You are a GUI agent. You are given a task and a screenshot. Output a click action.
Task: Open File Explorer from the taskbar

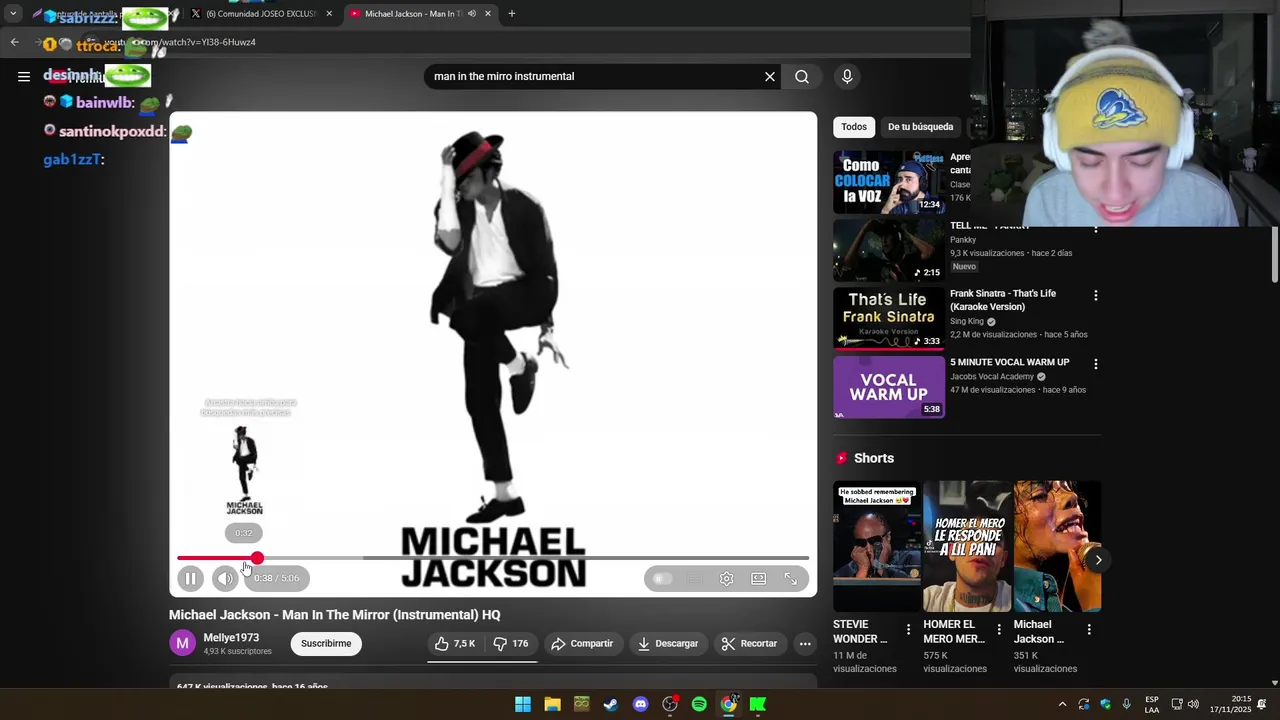(552, 705)
